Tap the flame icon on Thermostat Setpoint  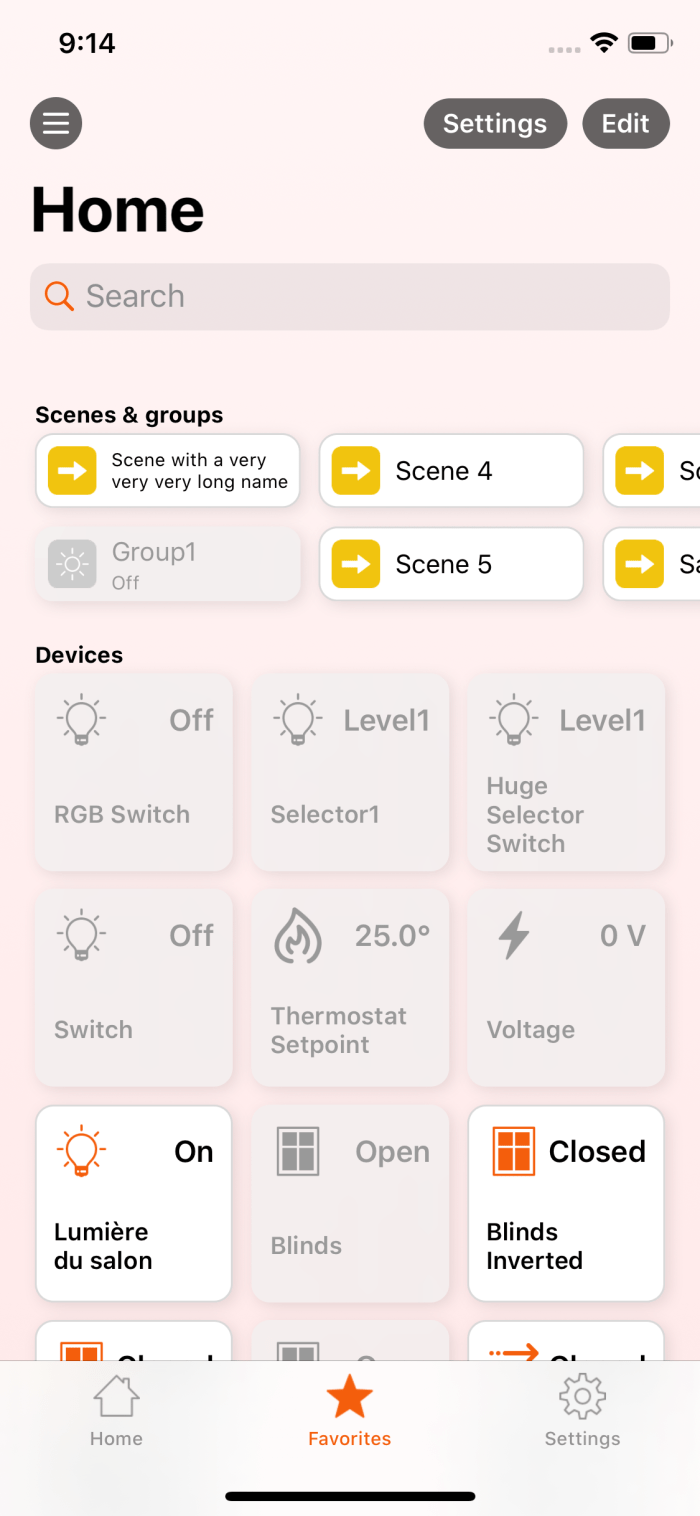[x=298, y=936]
